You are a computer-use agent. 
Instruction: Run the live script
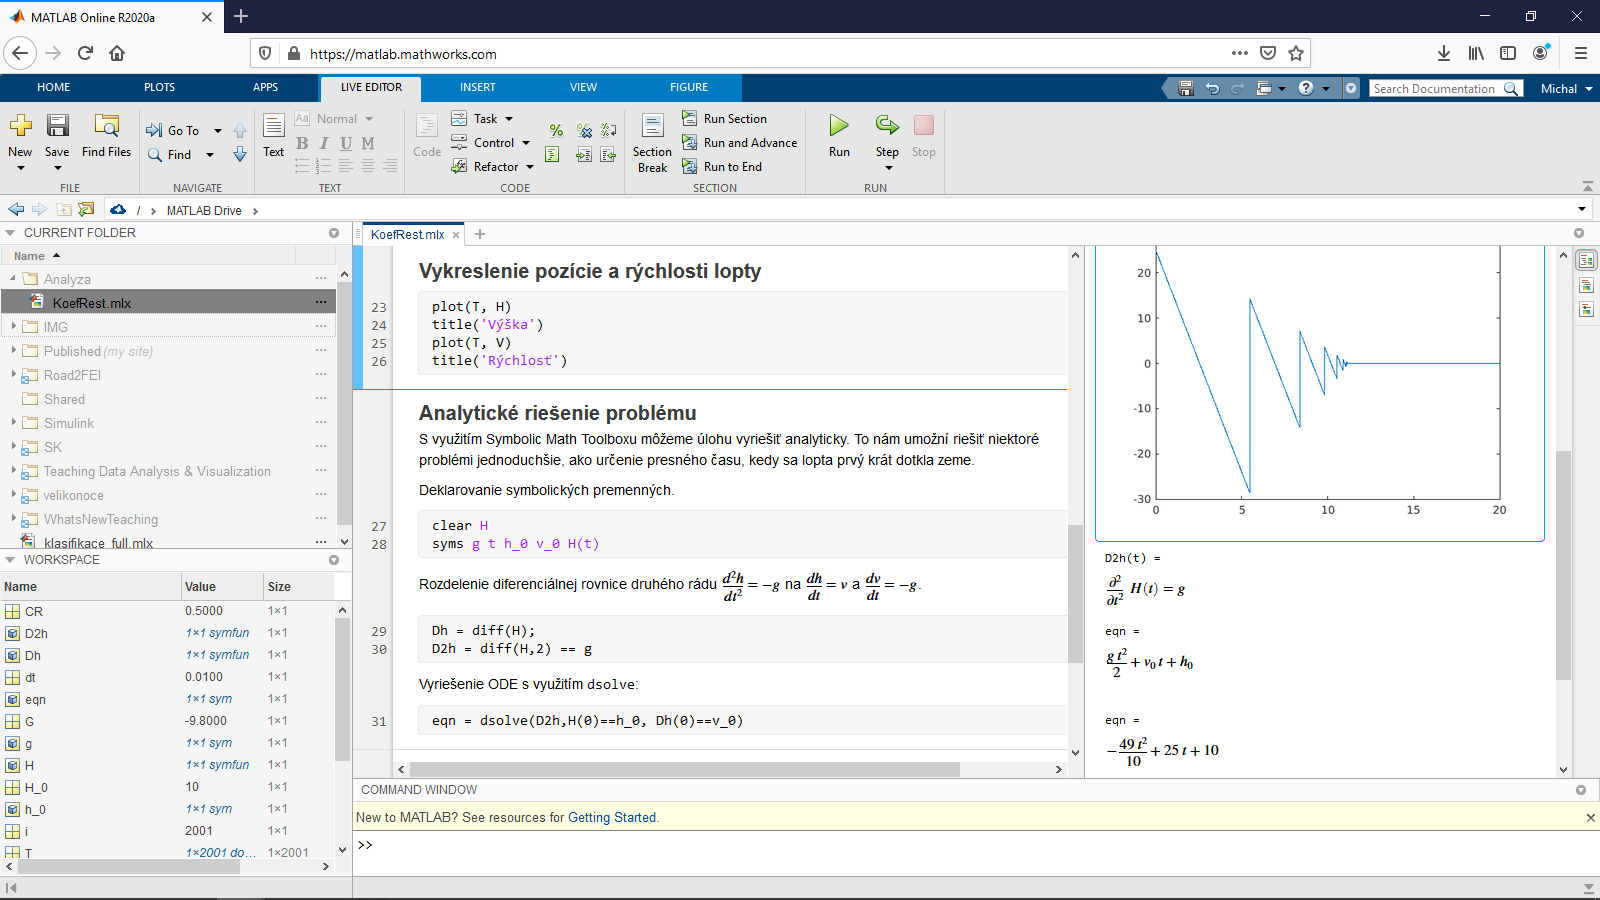coord(839,135)
